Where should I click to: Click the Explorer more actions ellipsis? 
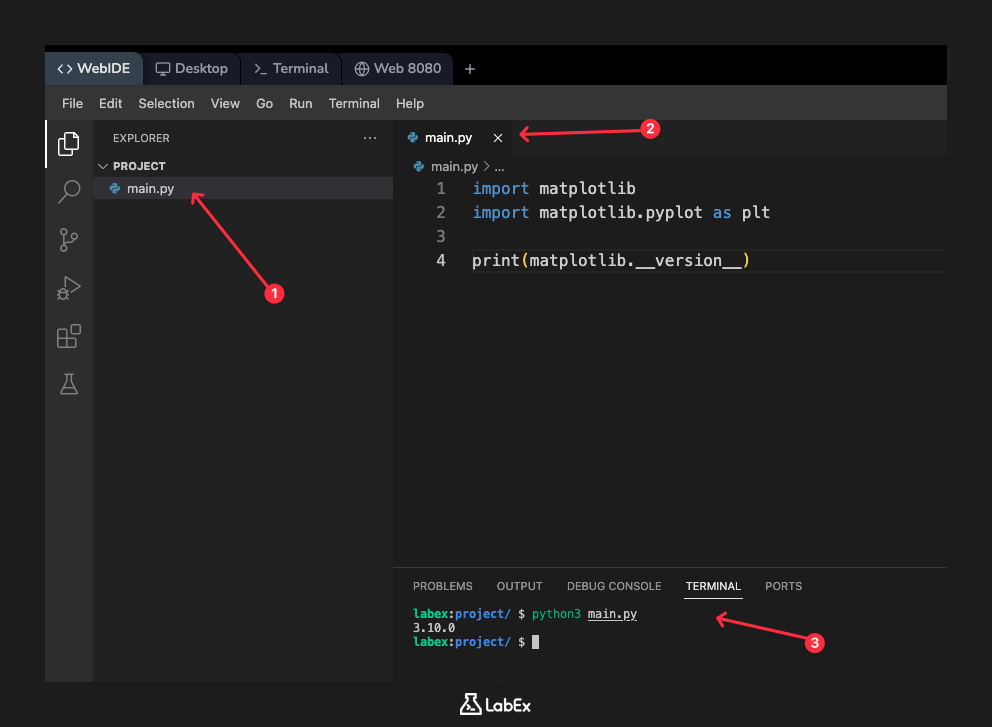click(x=370, y=138)
